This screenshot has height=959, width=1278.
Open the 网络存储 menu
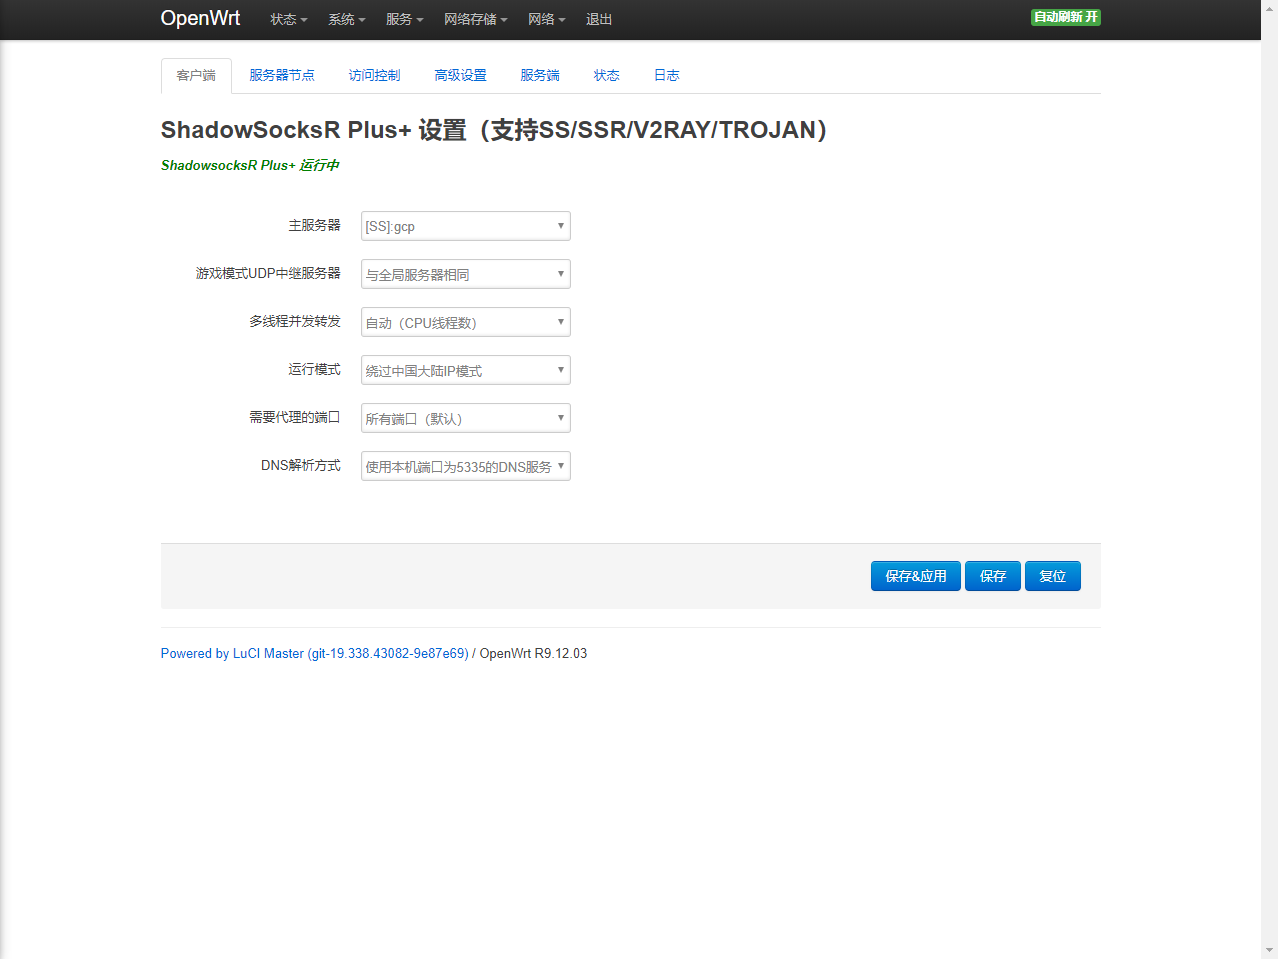(475, 19)
